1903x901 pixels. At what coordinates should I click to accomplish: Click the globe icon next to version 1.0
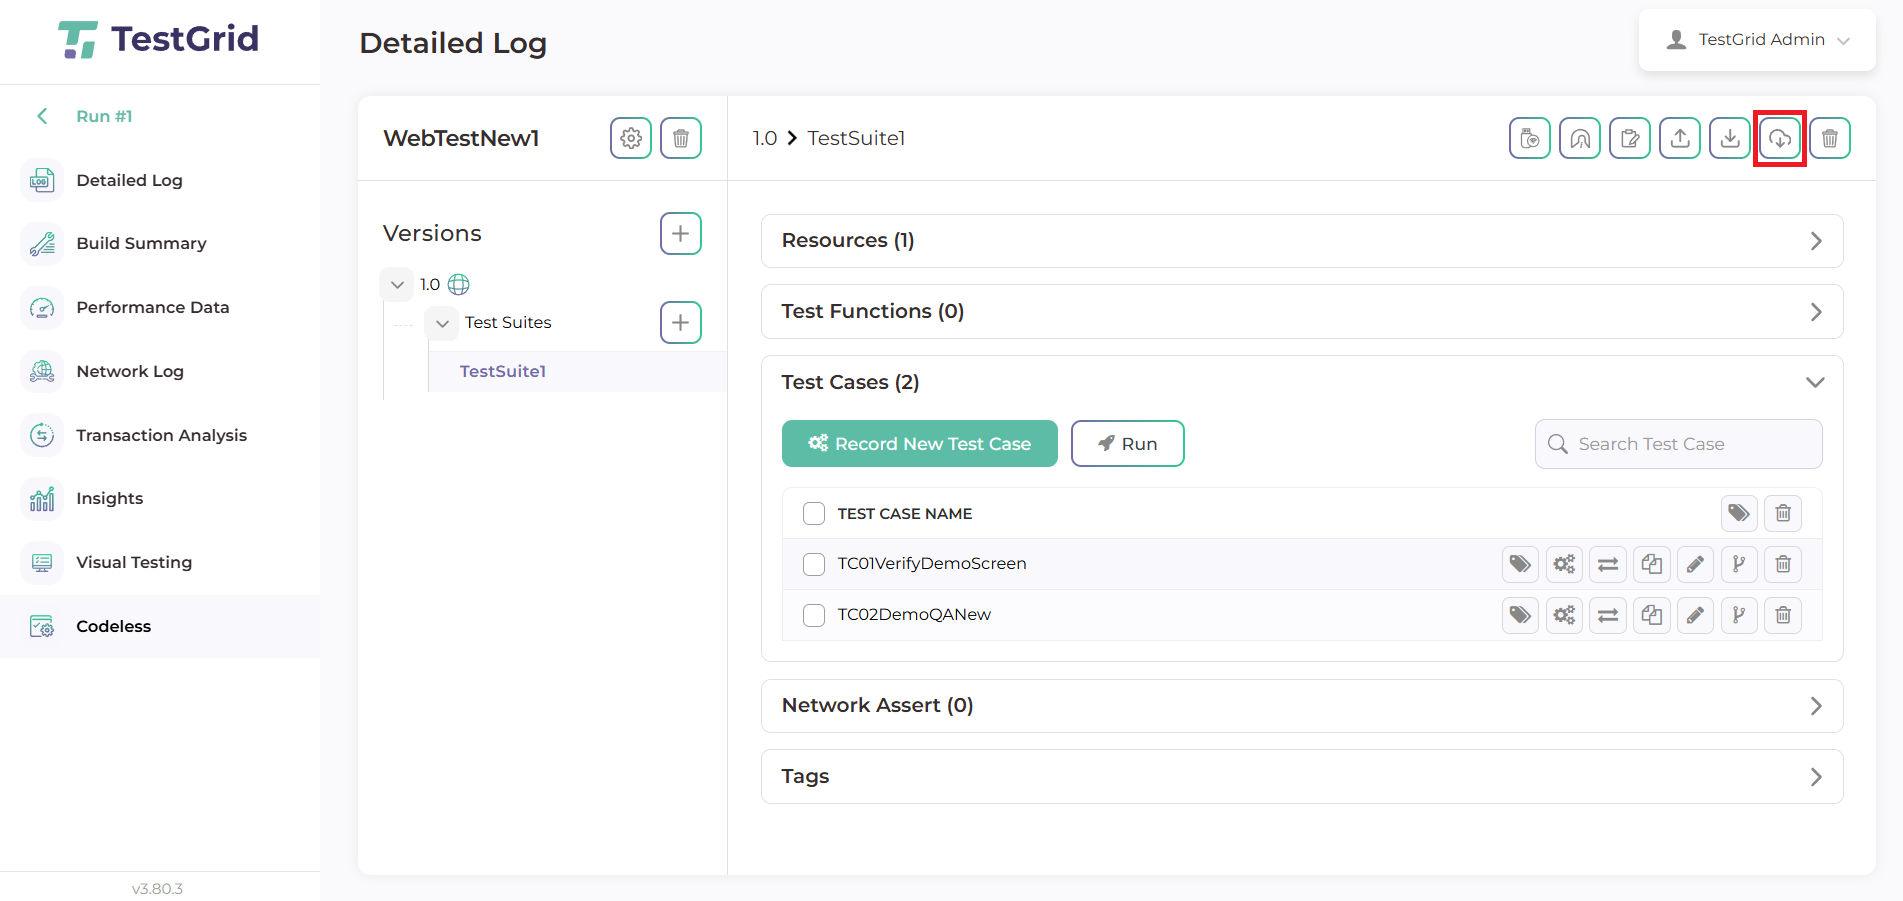[x=459, y=285]
